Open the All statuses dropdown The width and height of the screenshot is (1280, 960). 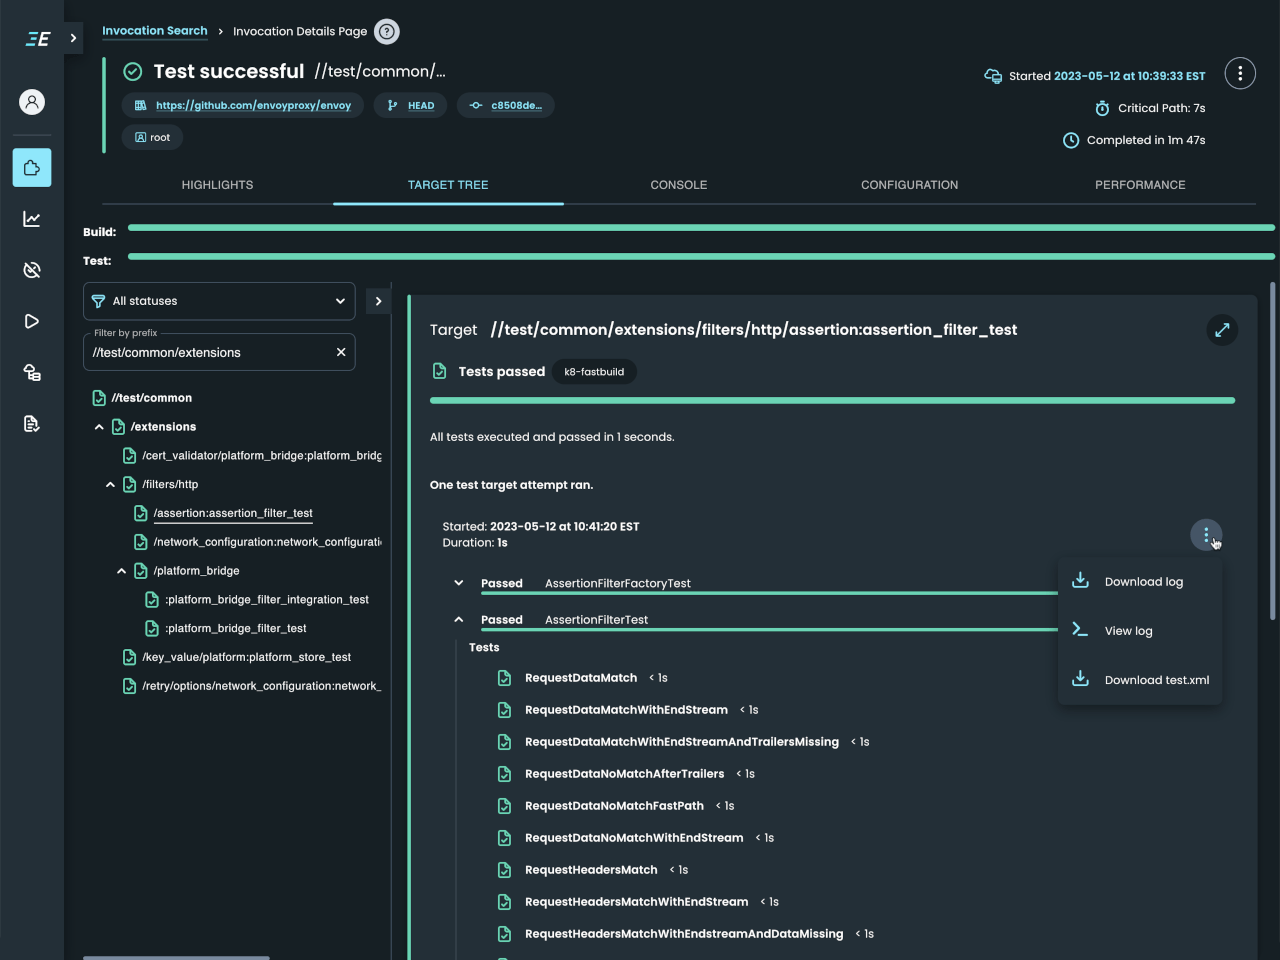coord(219,300)
